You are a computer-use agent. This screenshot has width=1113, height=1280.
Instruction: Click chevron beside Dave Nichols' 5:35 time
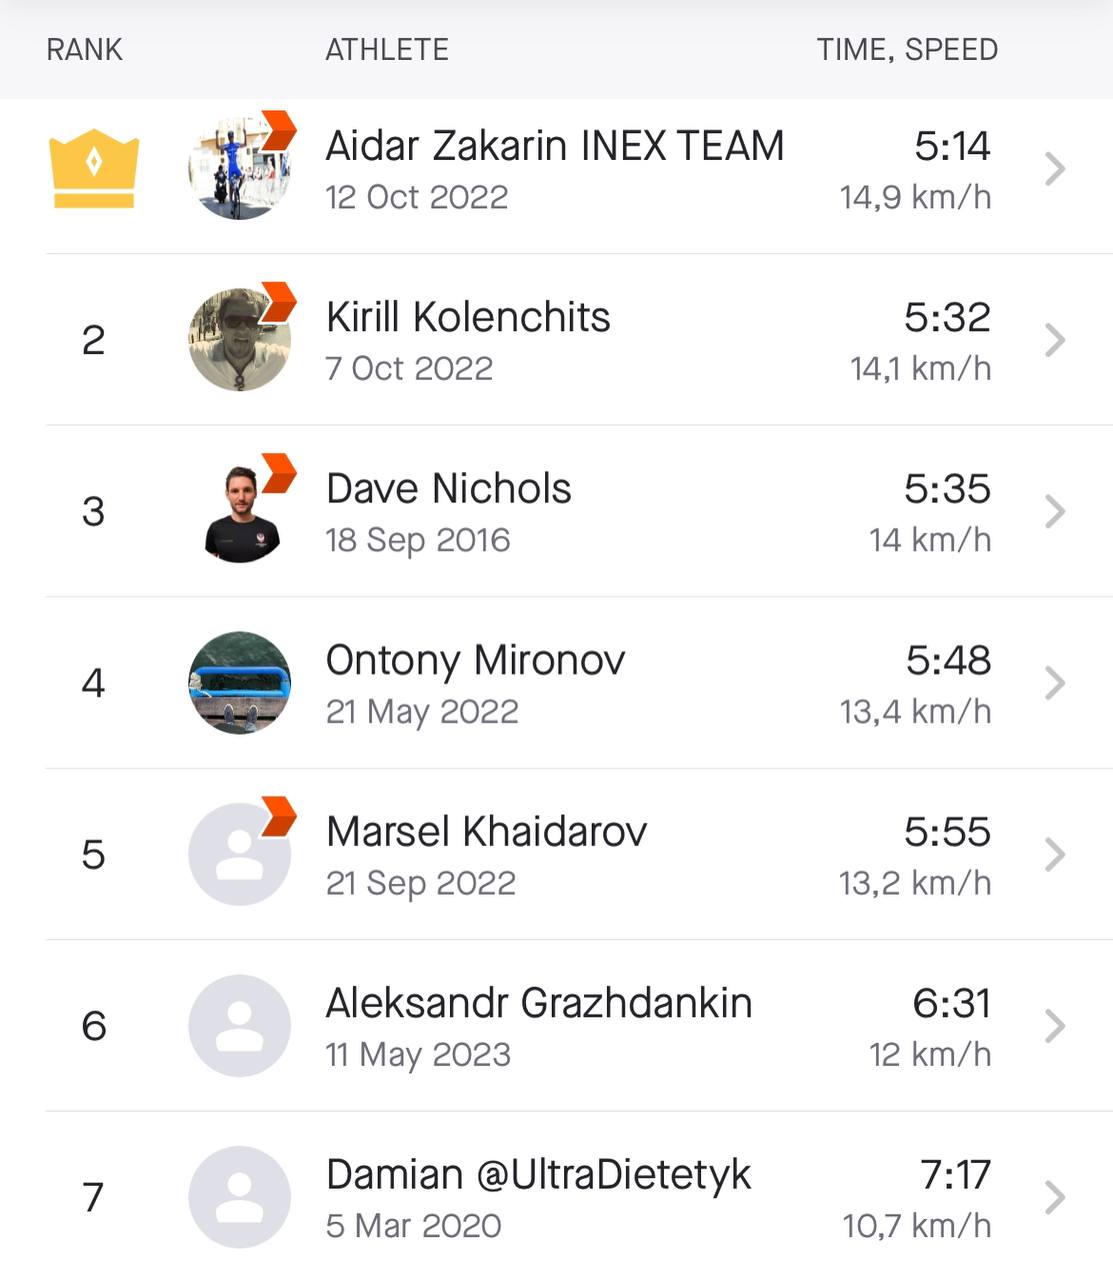point(1055,512)
